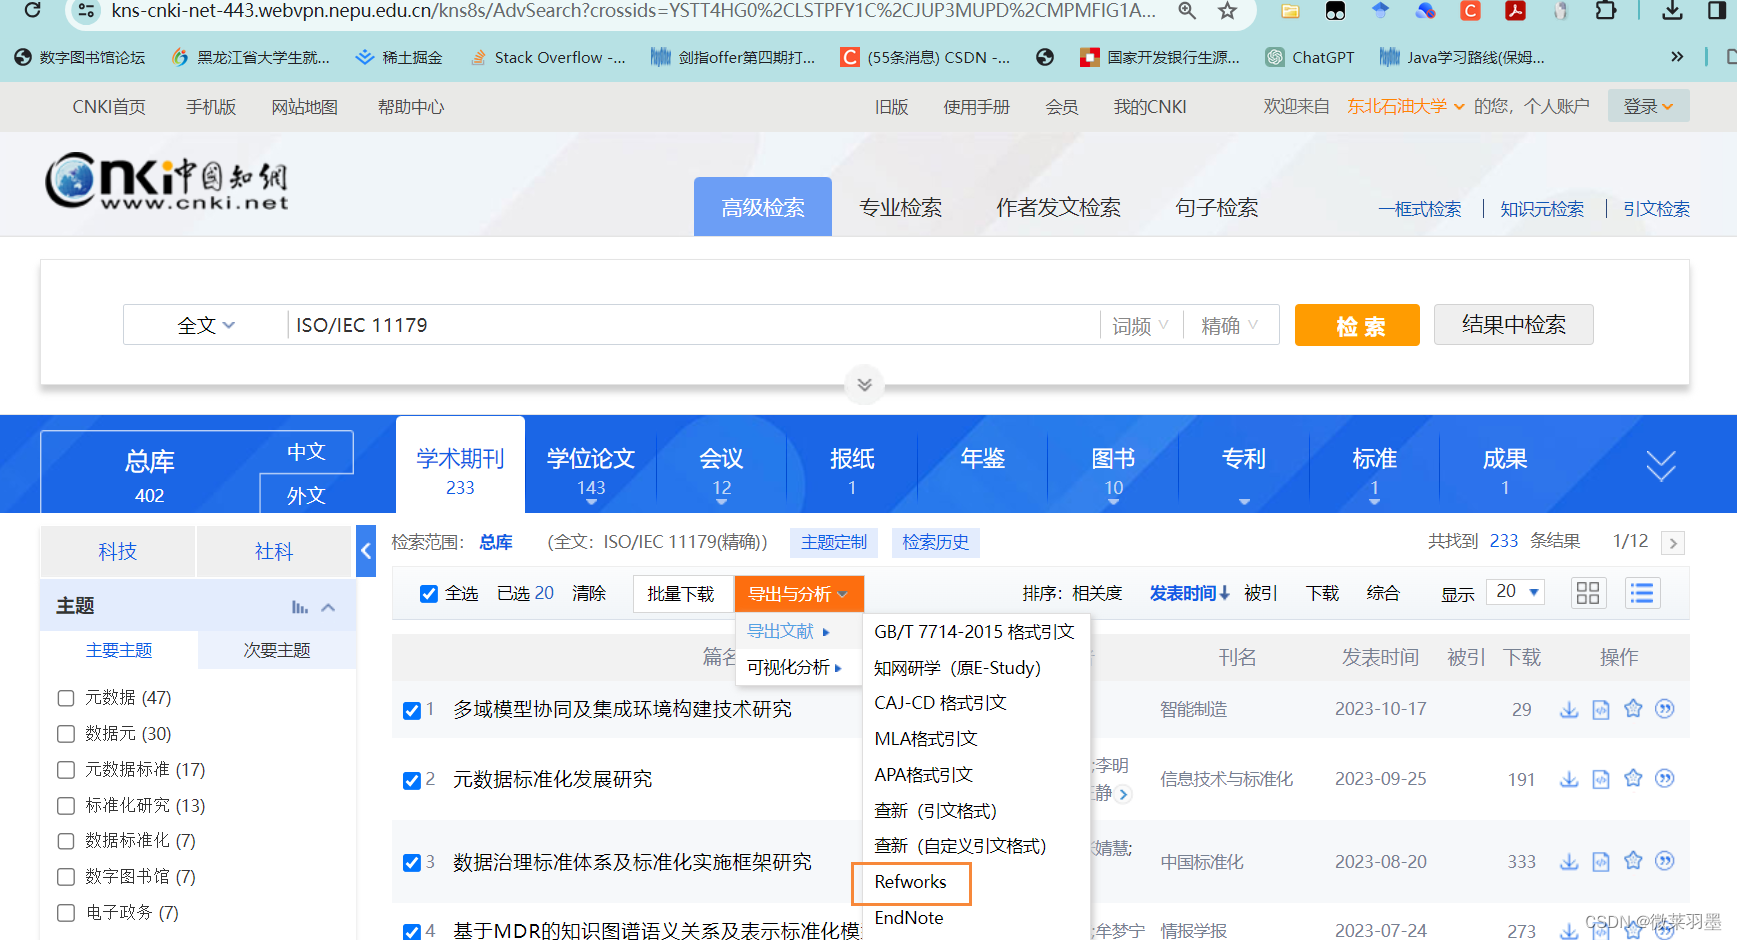Open the 主题 chart visualization icon

tap(300, 607)
